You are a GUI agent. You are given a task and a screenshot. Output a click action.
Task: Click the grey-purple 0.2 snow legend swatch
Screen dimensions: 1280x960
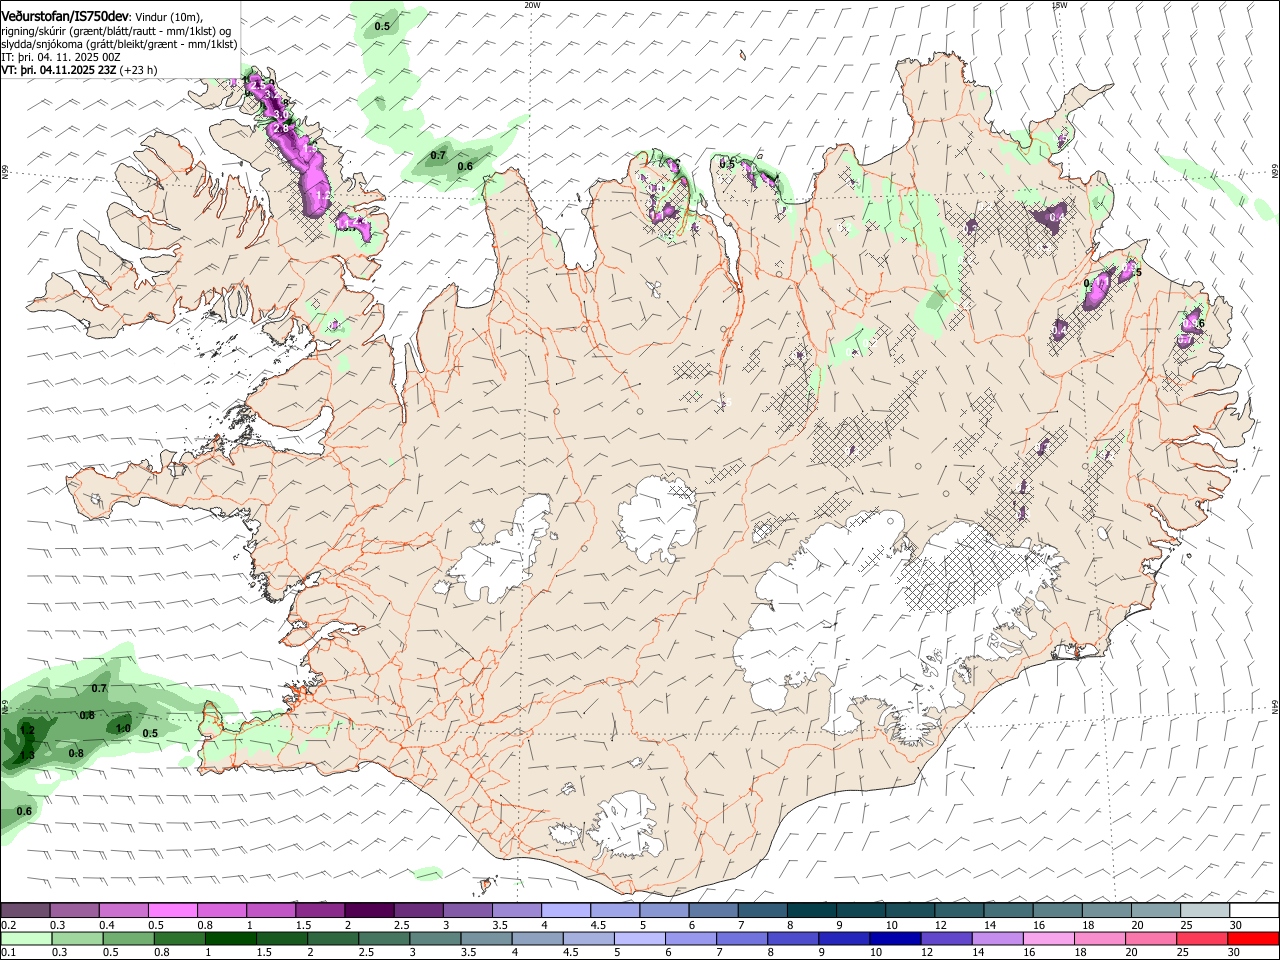[26, 910]
